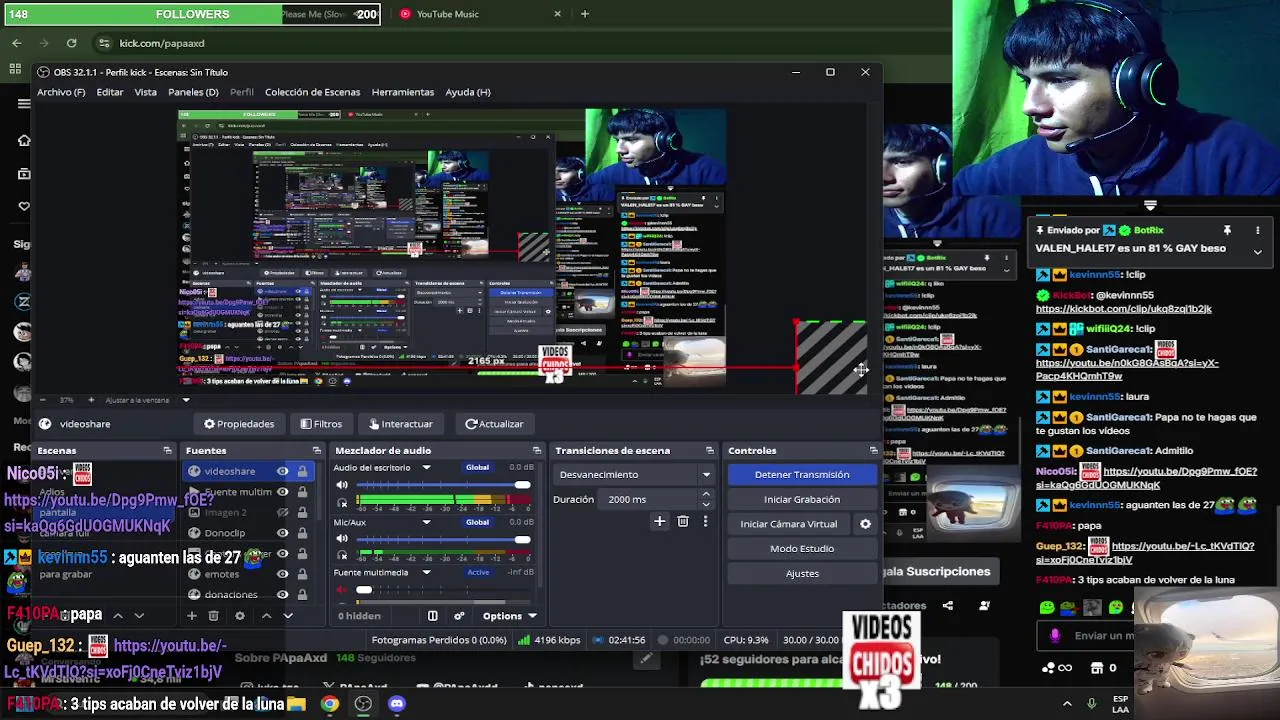Switch audio mixer to vertical layout icon
The height and width of the screenshot is (720, 1280).
click(433, 616)
